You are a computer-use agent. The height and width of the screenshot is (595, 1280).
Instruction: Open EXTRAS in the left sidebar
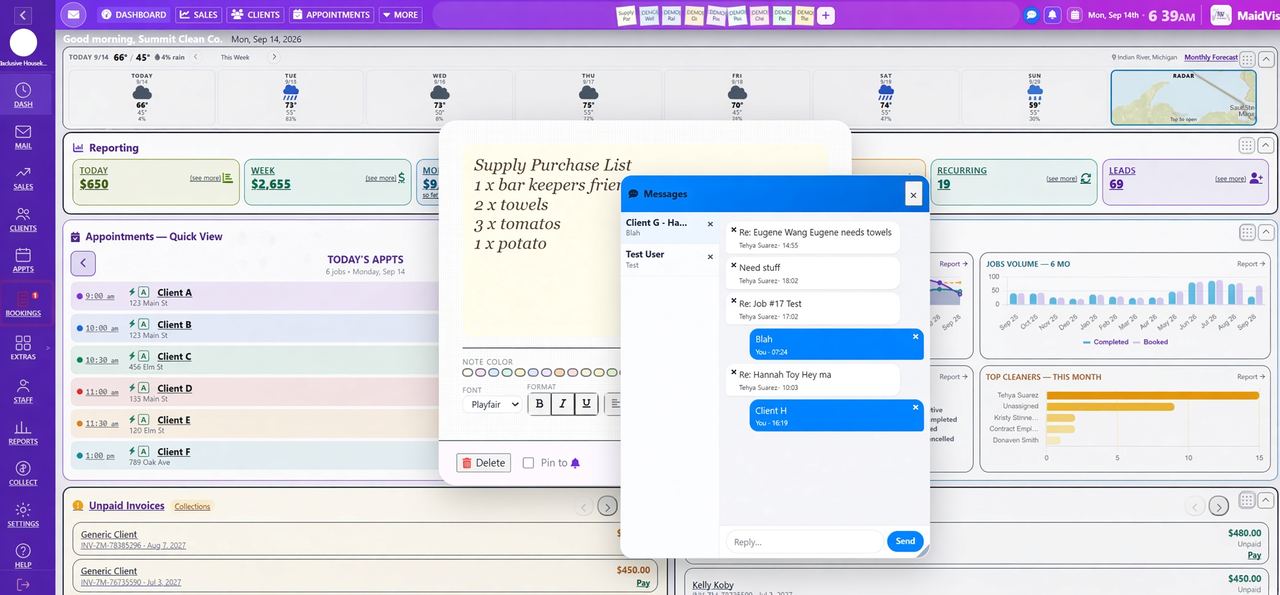point(23,348)
